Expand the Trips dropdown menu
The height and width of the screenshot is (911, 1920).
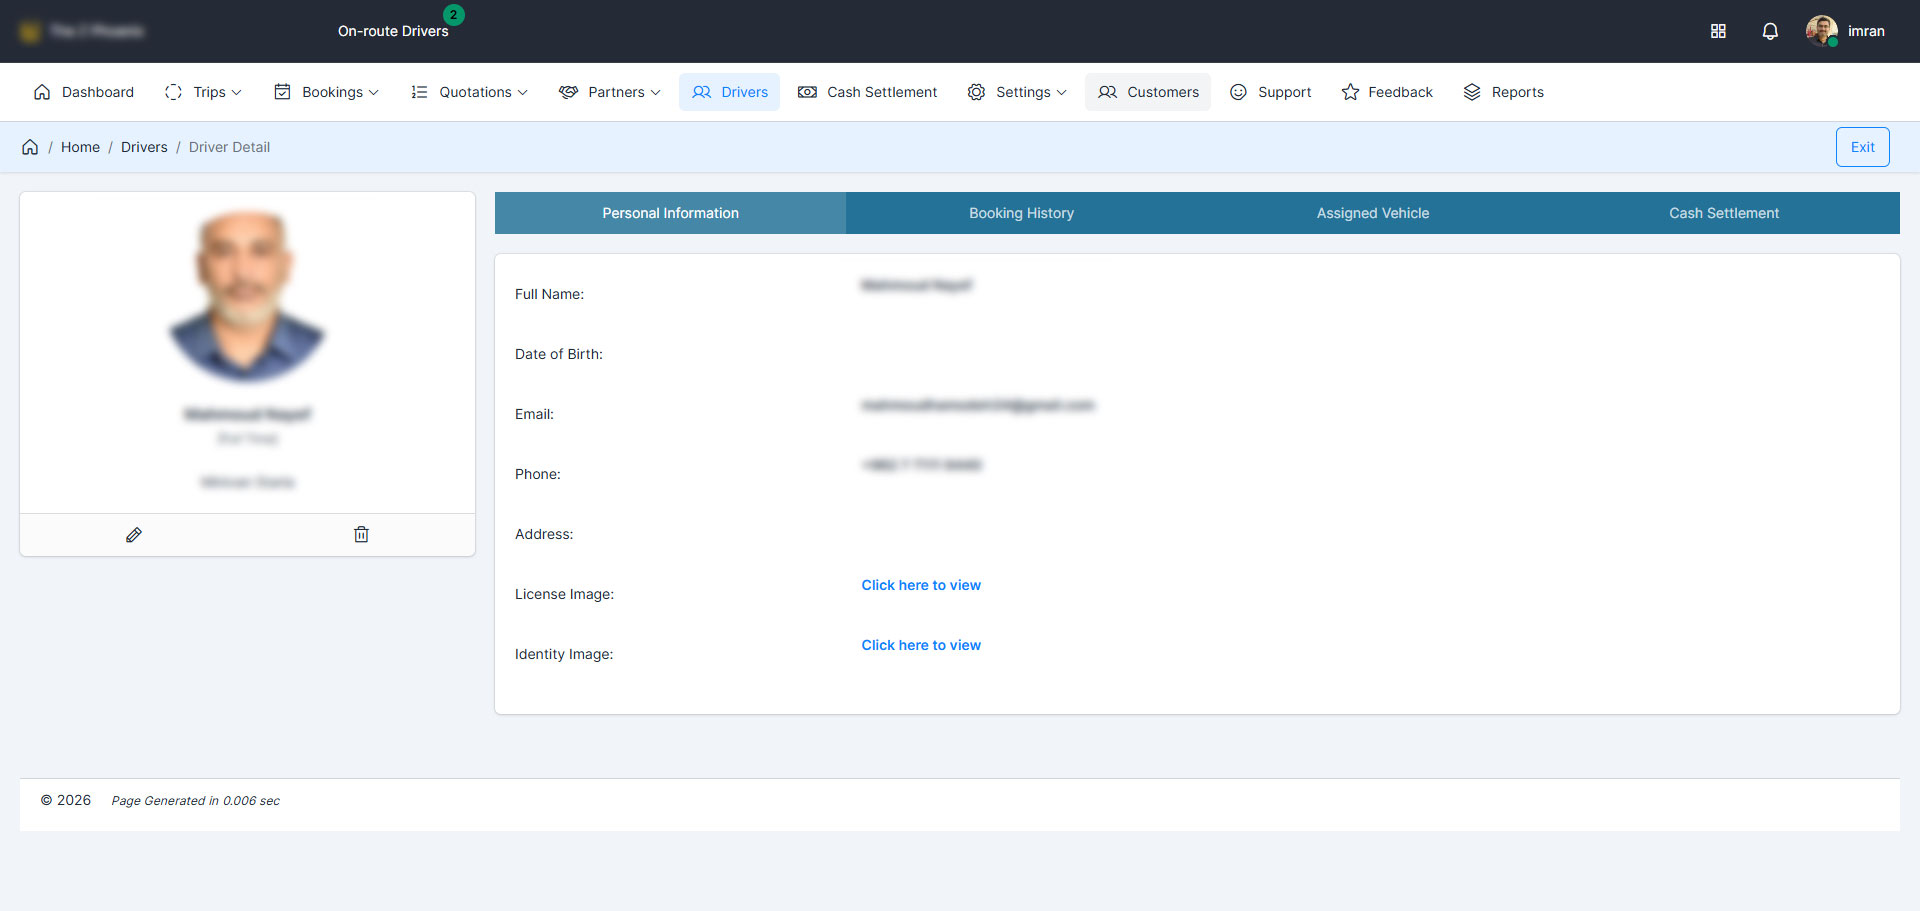[x=203, y=92]
